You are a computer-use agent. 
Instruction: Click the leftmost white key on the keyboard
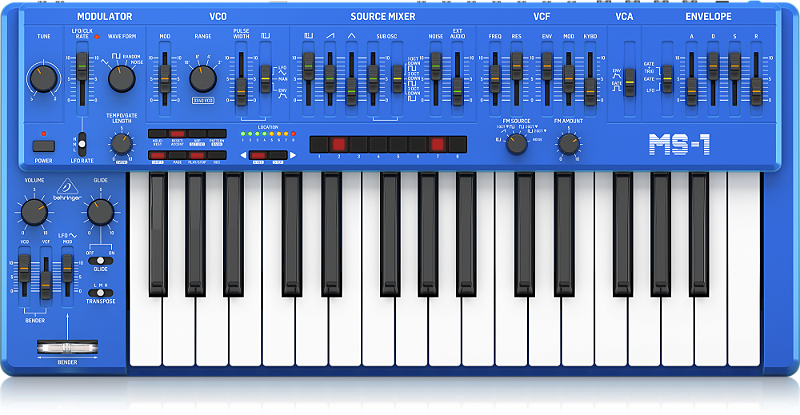pos(146,332)
